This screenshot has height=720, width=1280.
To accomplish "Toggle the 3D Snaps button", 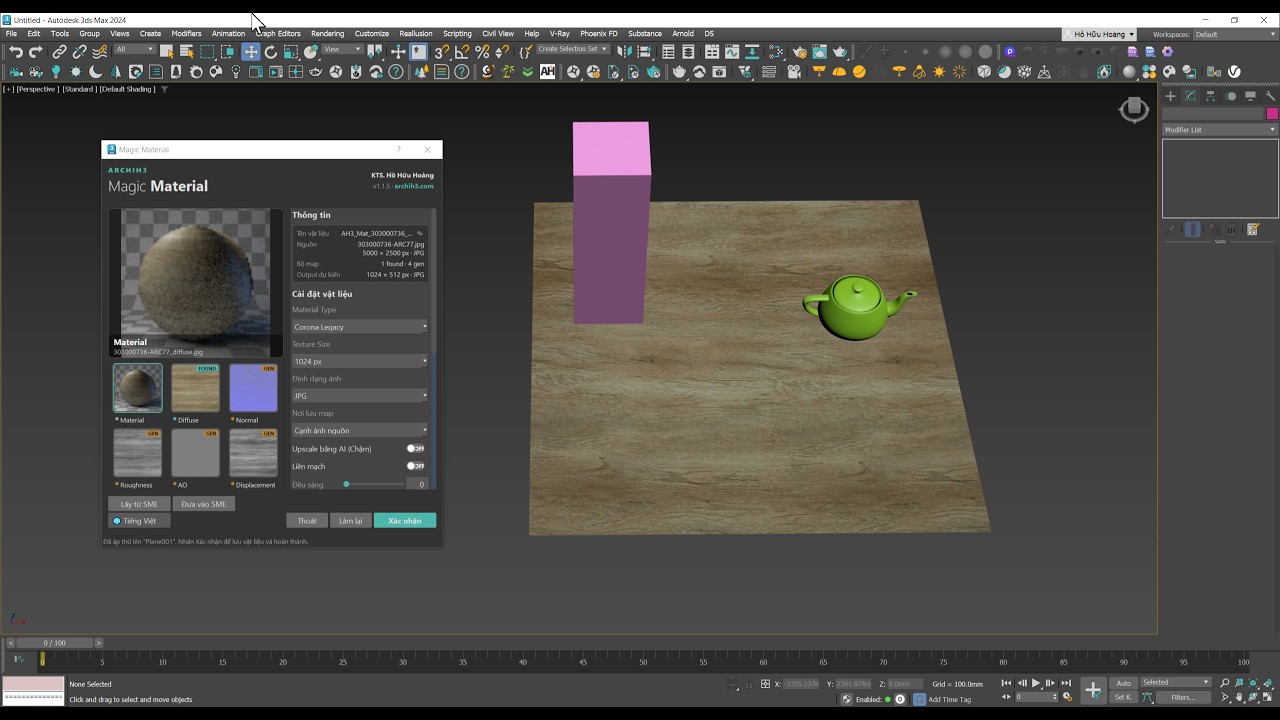I will tap(441, 52).
